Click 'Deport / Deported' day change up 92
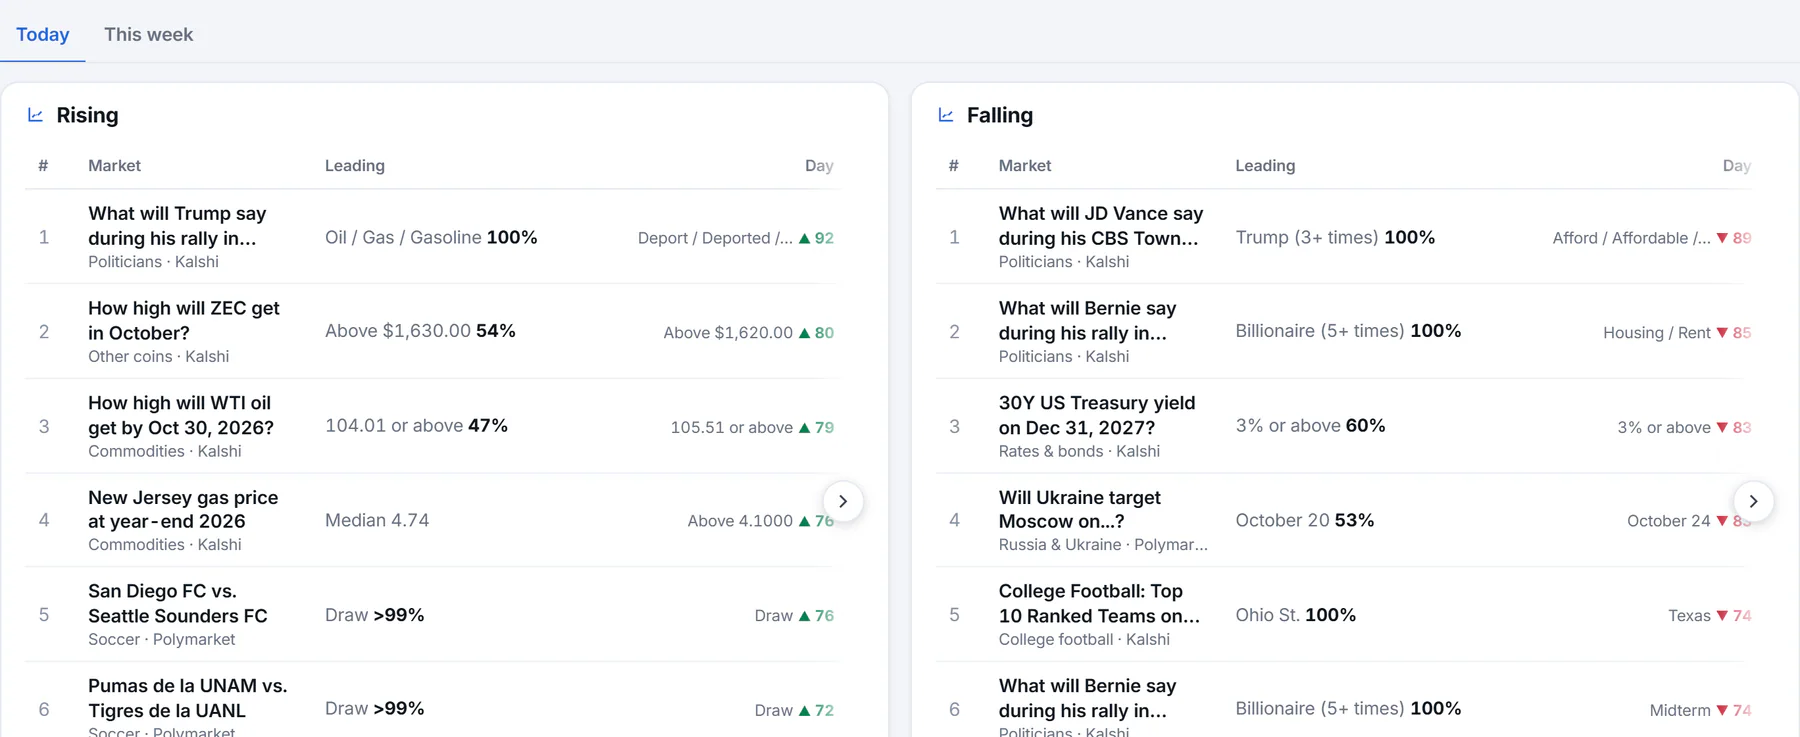1800x737 pixels. [x=736, y=238]
